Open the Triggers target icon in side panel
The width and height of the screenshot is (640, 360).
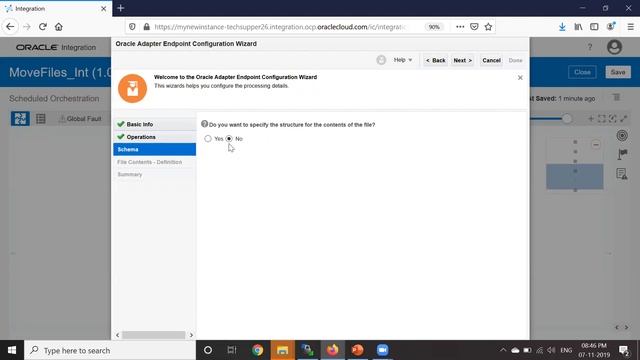point(622,136)
